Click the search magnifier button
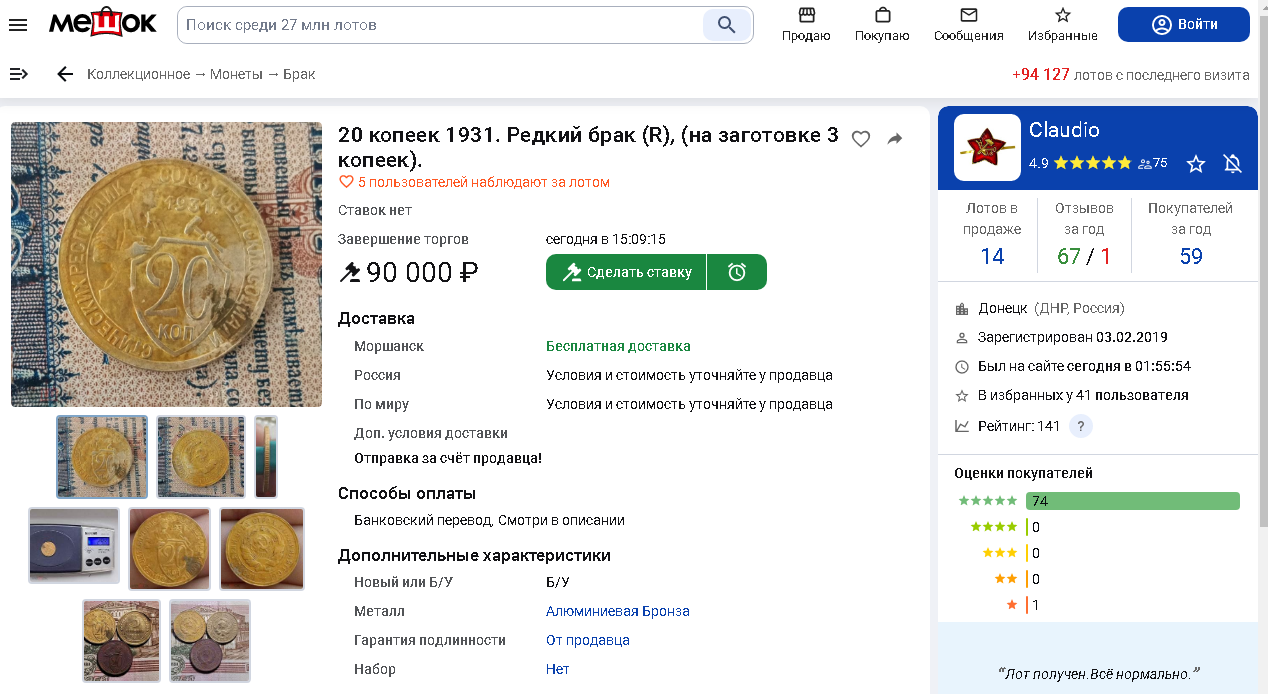 coord(726,25)
